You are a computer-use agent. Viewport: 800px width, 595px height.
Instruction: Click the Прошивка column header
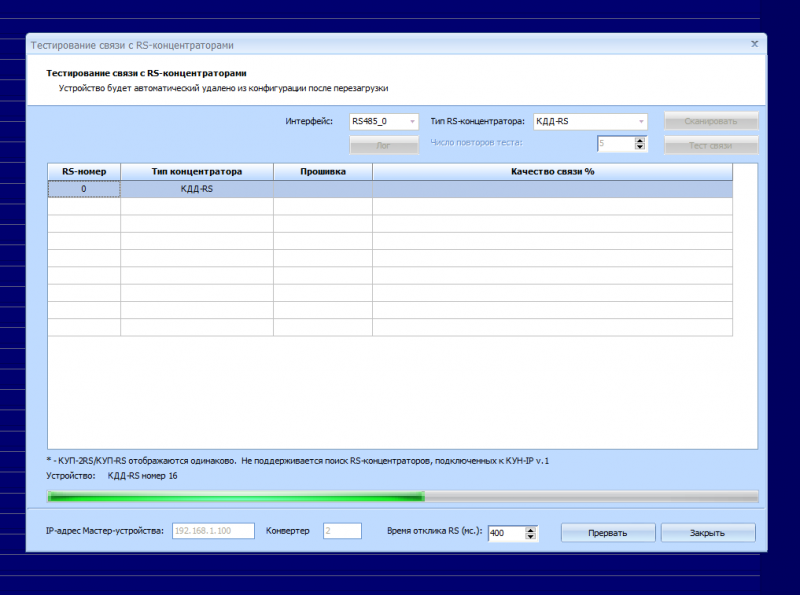tap(322, 171)
